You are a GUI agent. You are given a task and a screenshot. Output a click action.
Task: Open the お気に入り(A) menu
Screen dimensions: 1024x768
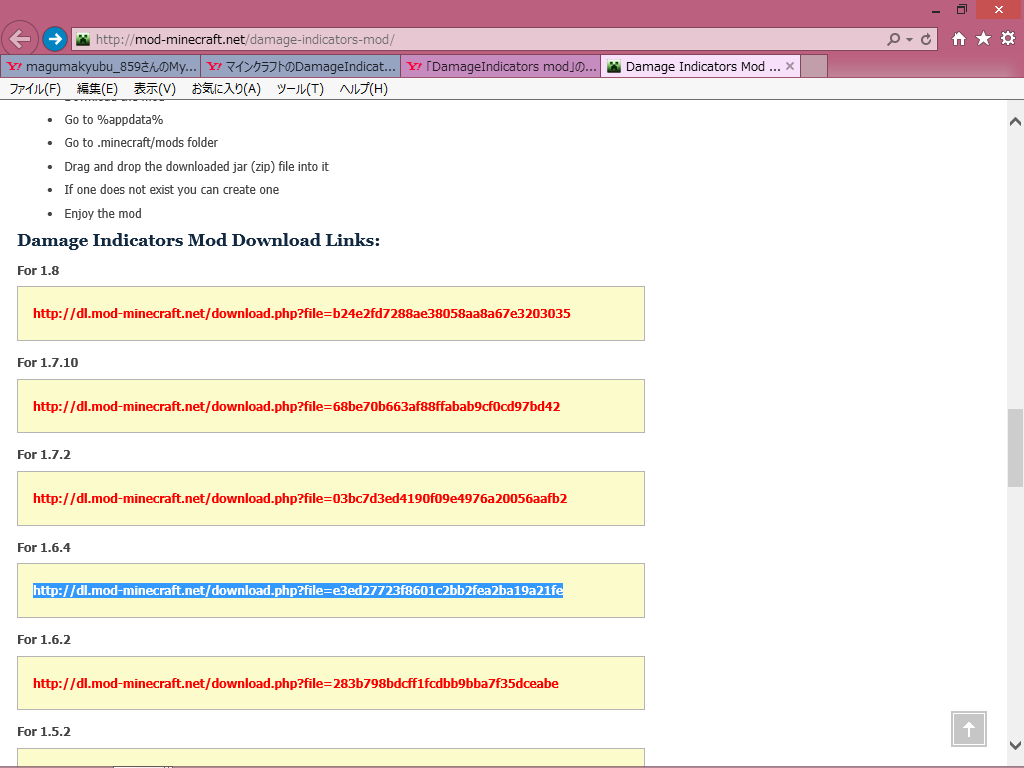pyautogui.click(x=226, y=89)
